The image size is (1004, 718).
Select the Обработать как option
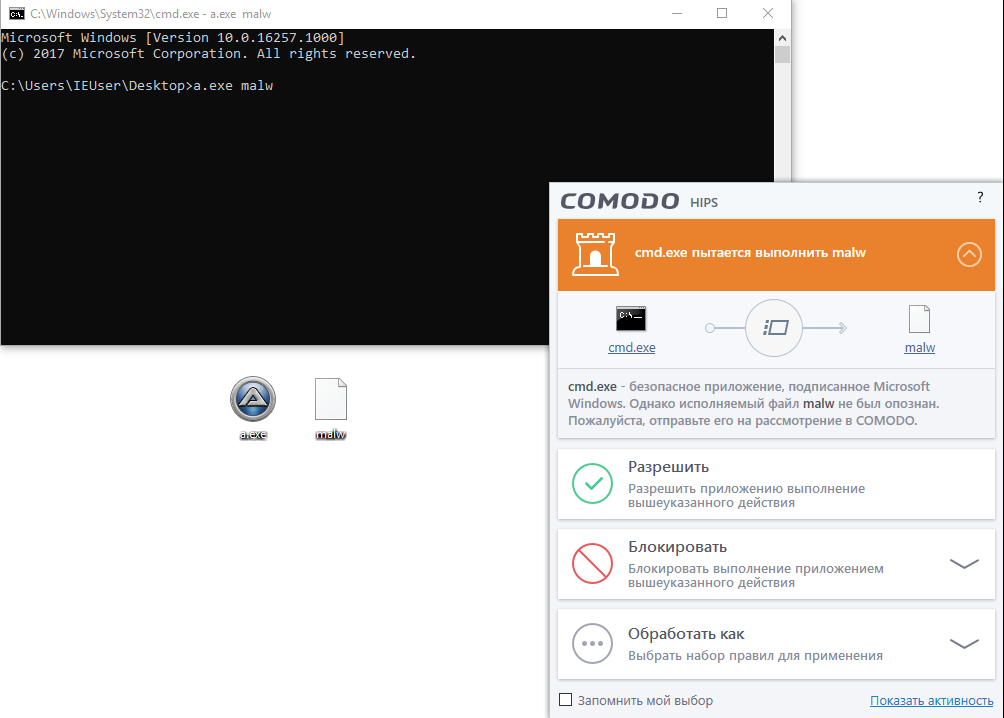click(x=776, y=644)
